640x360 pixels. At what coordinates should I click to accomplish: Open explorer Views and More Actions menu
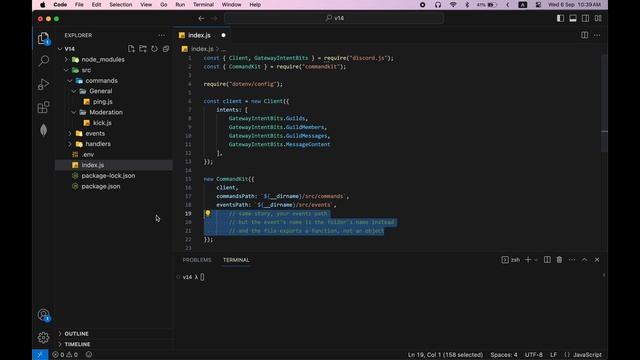point(162,36)
